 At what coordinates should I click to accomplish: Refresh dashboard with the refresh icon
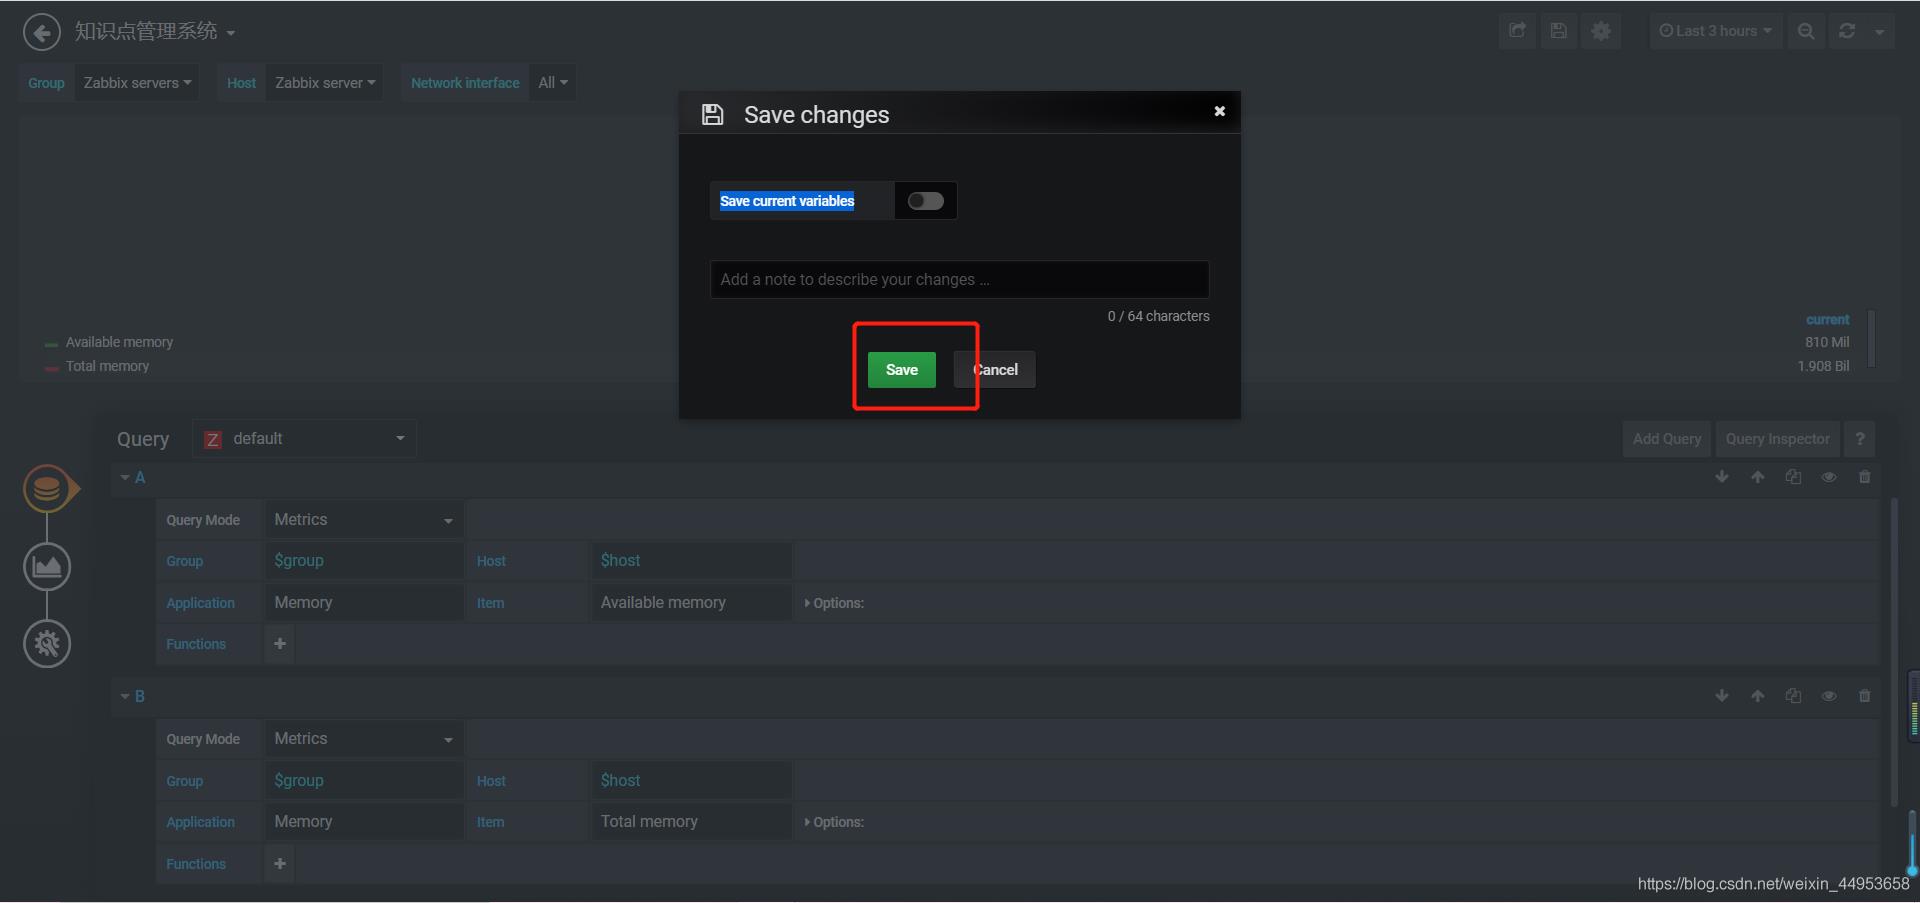1847,31
